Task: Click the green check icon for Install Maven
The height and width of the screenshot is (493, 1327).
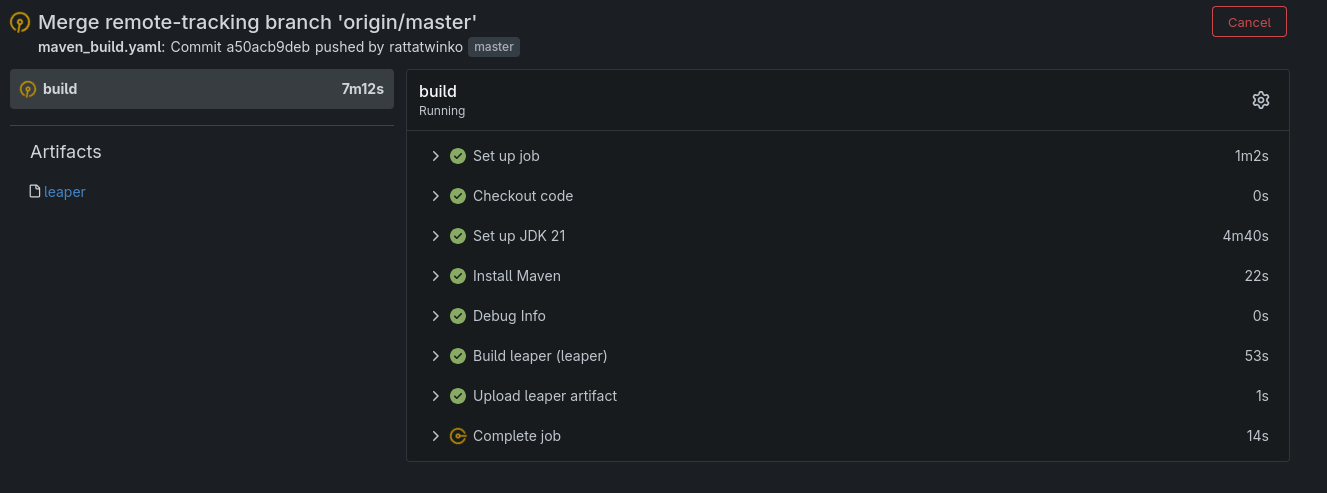Action: [458, 276]
